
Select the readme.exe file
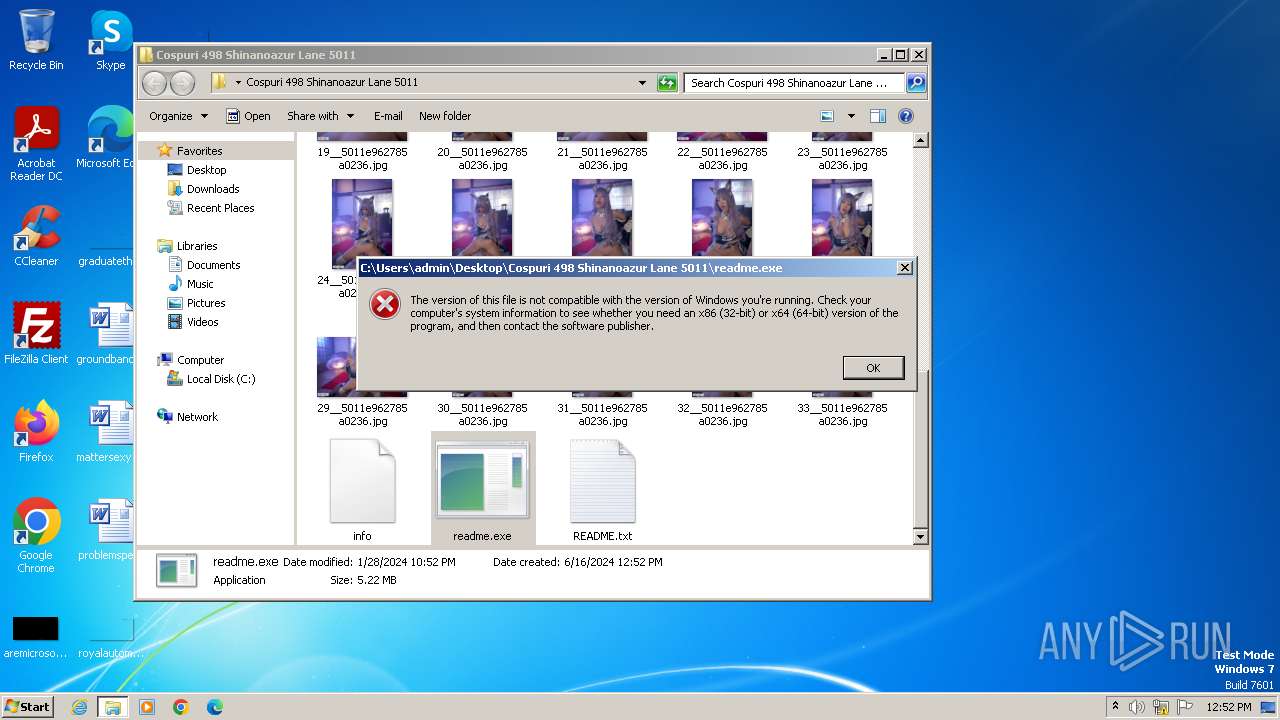coord(482,490)
